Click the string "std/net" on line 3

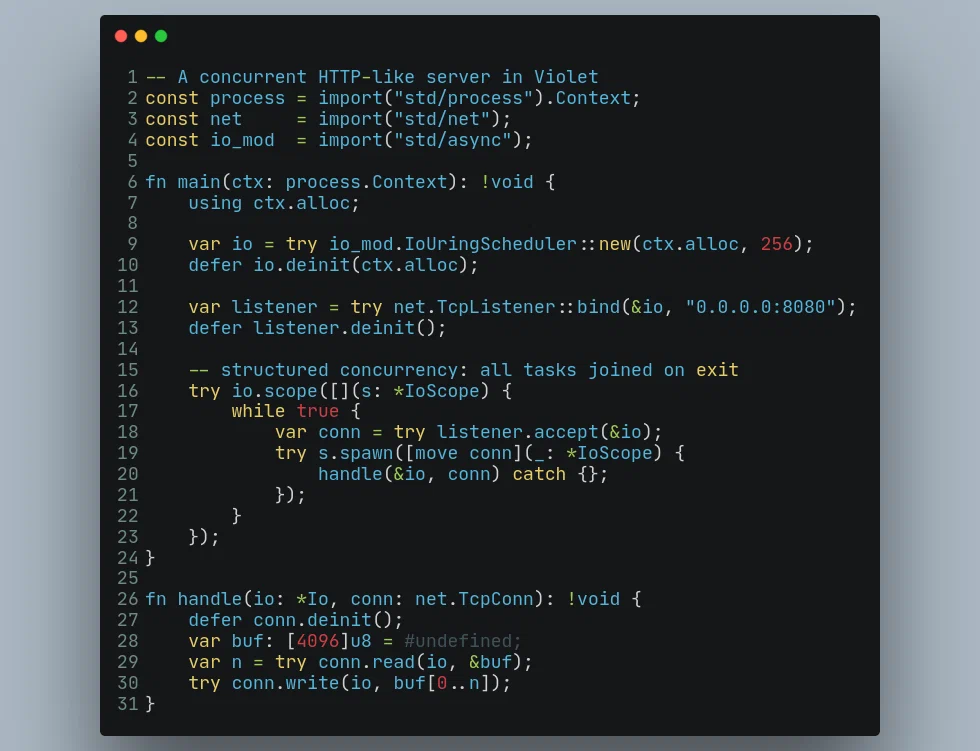point(442,119)
